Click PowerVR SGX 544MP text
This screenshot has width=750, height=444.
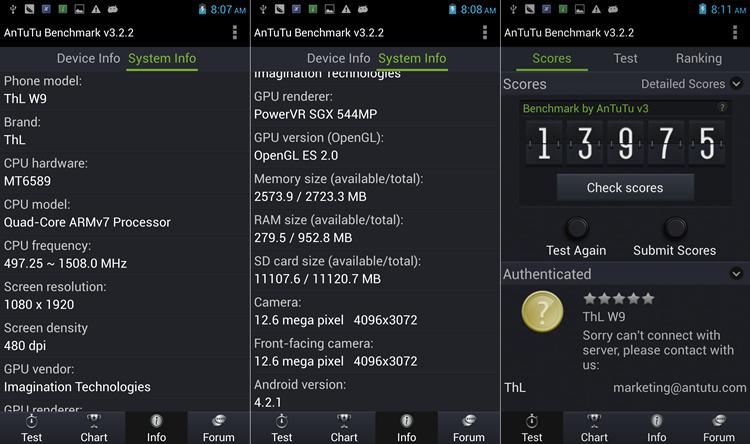(316, 114)
